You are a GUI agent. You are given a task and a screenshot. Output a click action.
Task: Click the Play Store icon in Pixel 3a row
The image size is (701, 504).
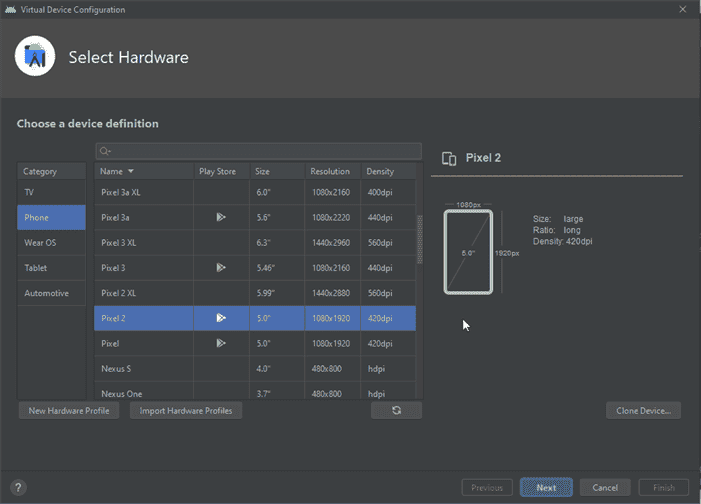pos(221,217)
